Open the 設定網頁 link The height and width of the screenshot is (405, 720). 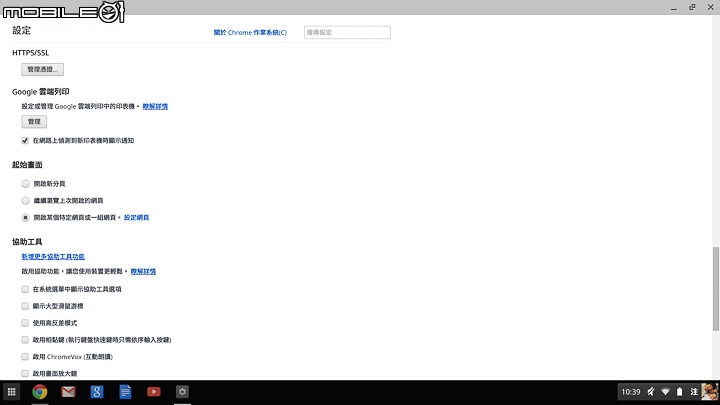[x=136, y=218]
